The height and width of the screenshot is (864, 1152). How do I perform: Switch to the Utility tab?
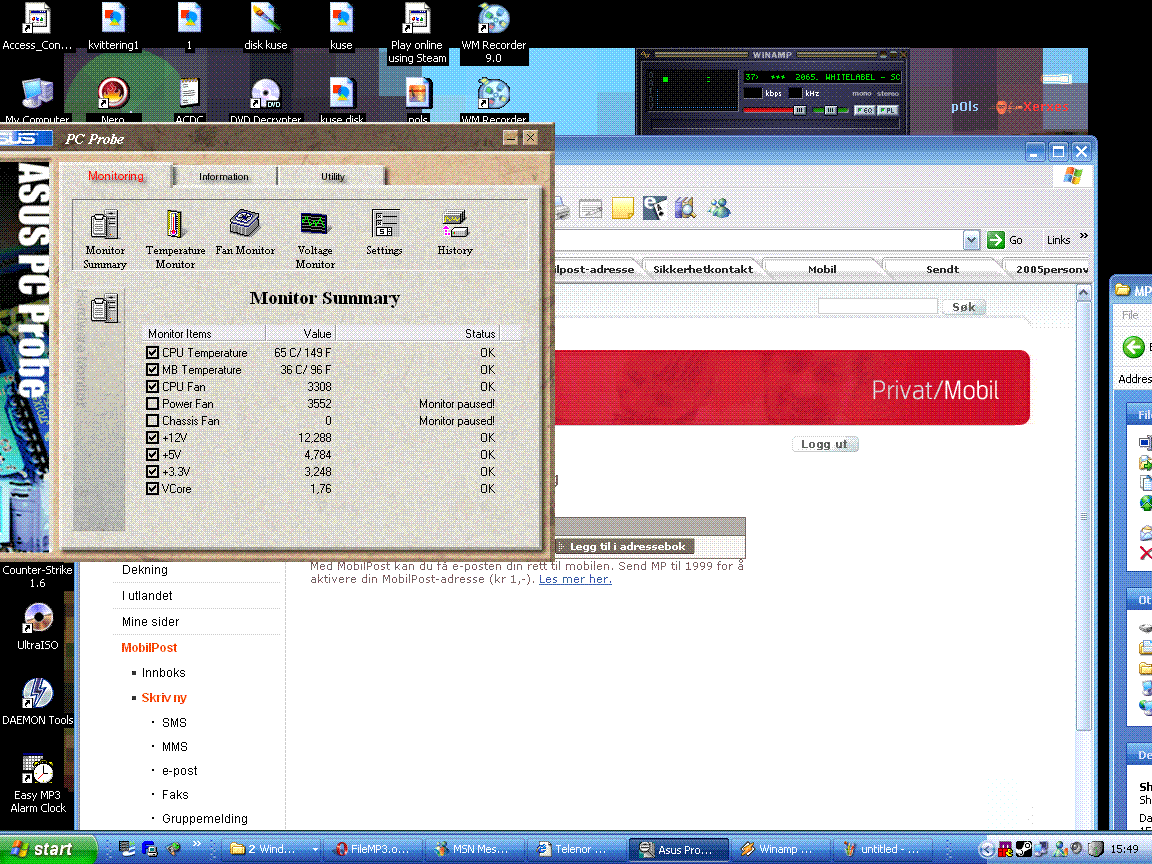coord(333,176)
